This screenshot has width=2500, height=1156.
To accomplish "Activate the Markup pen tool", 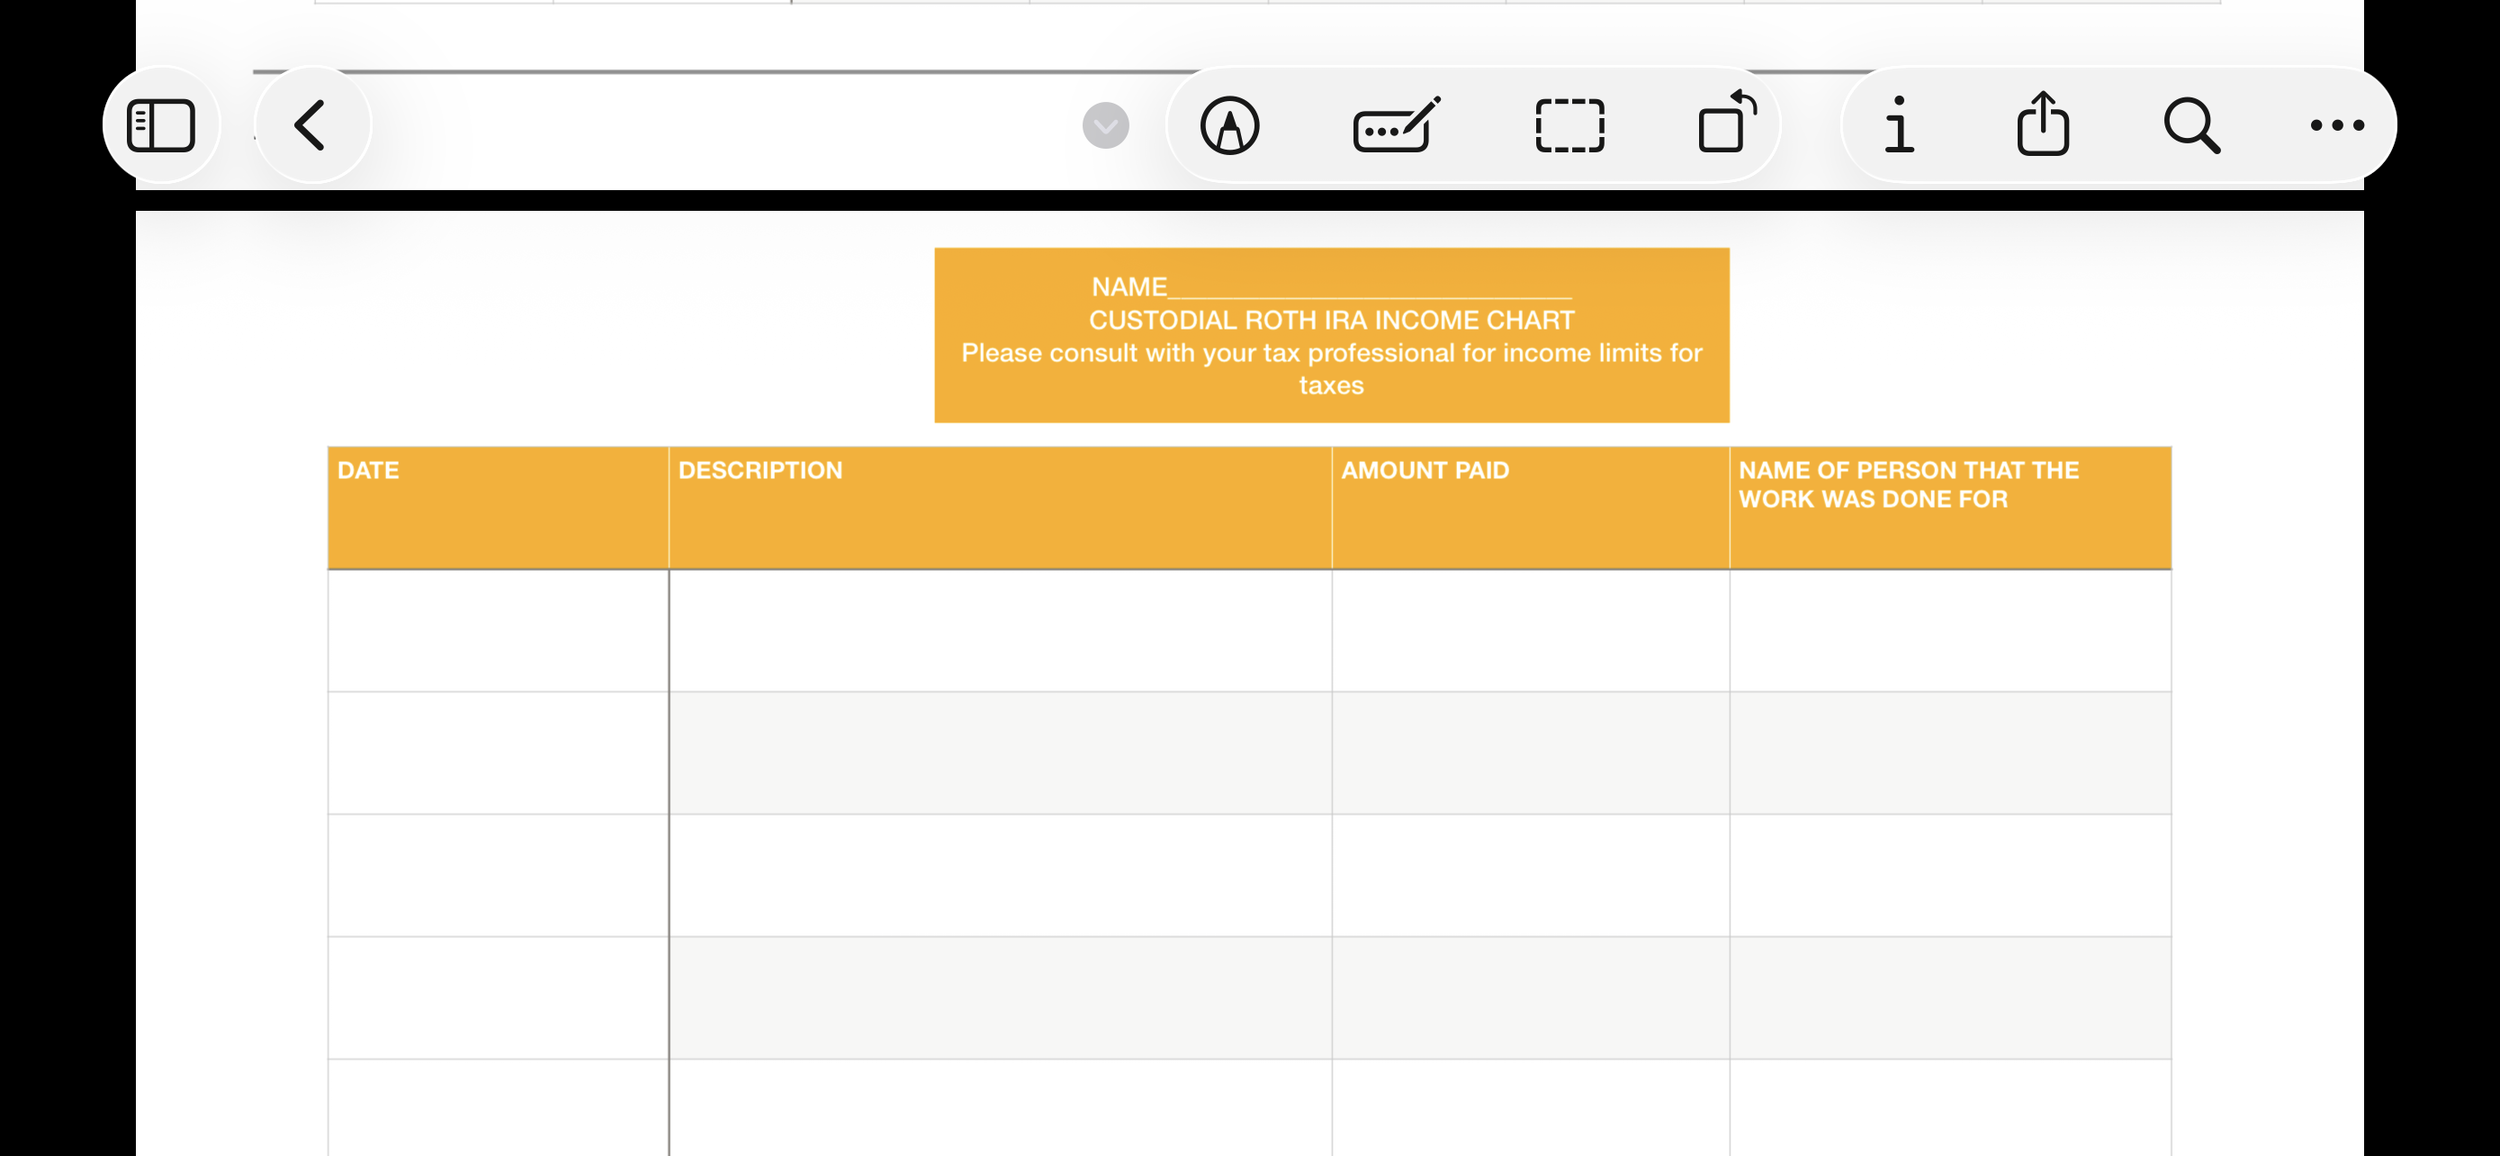I will coord(1229,126).
